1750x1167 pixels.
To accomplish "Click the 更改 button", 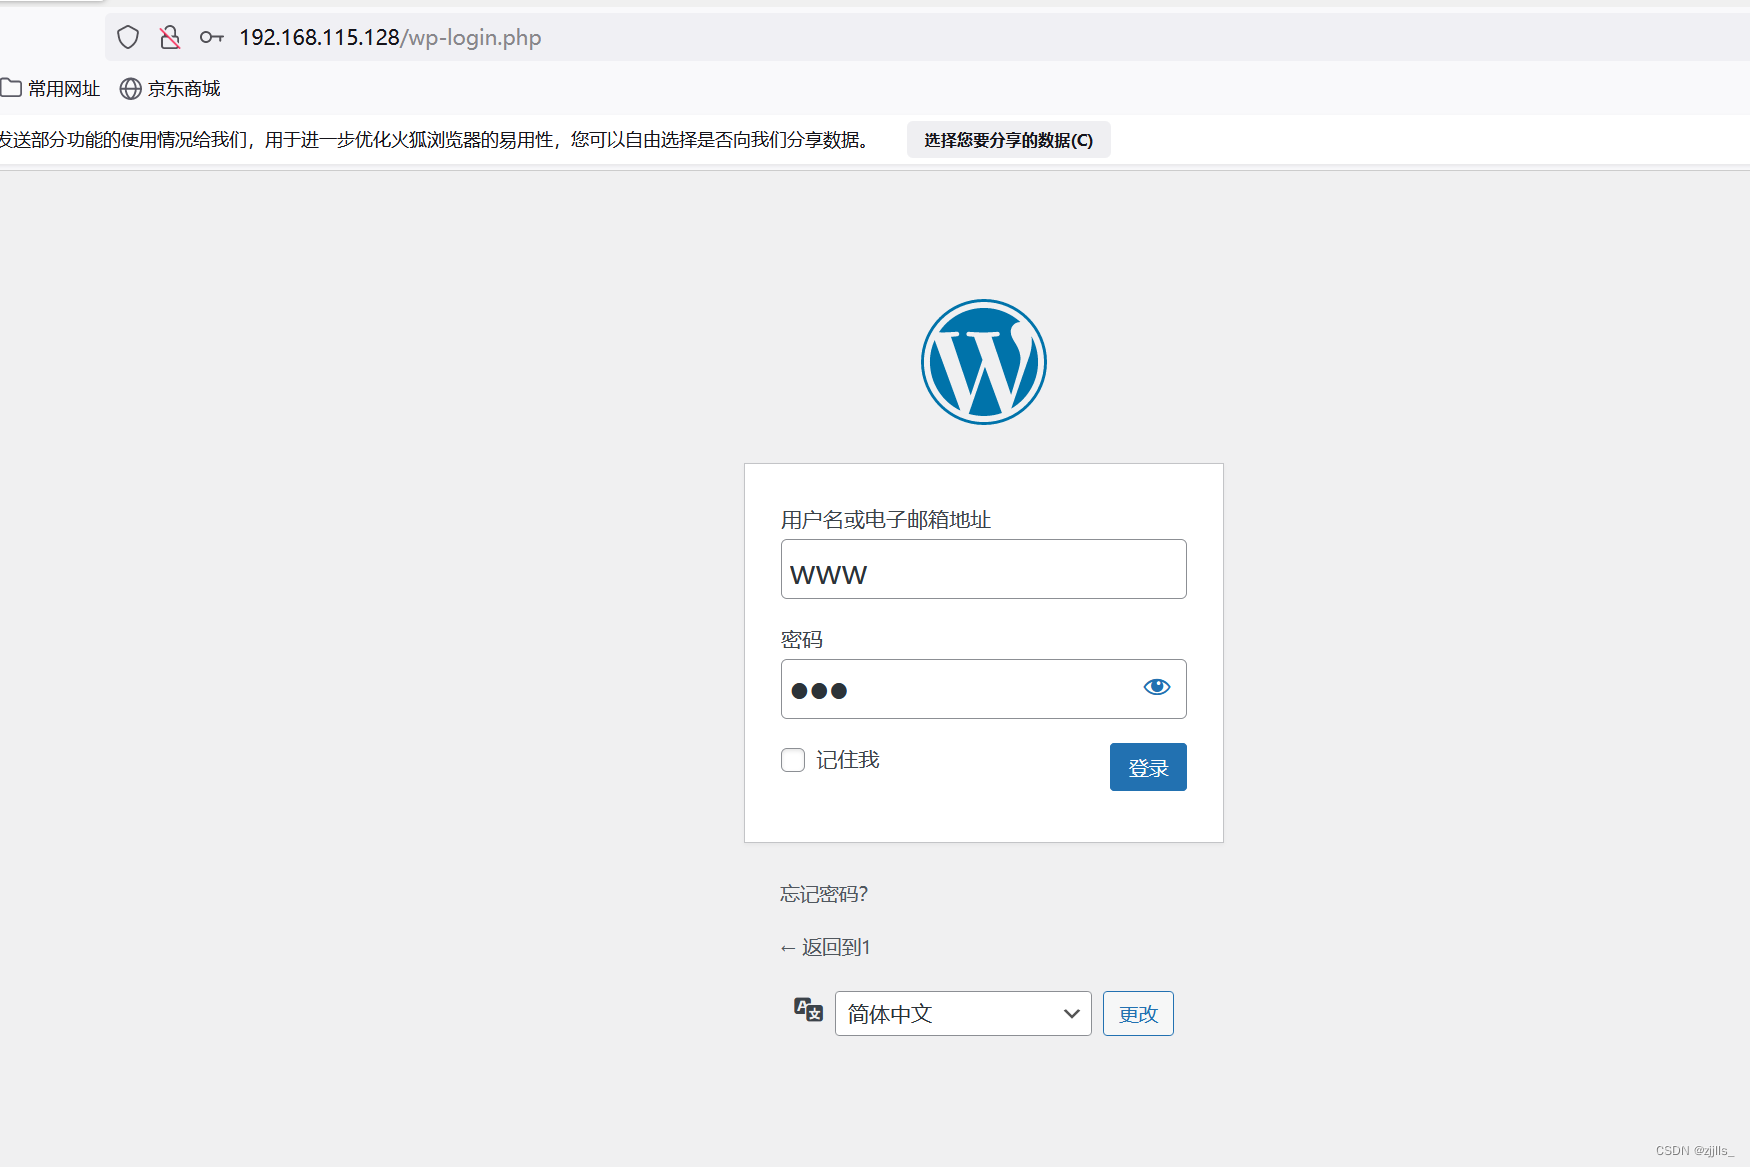I will pos(1137,1013).
